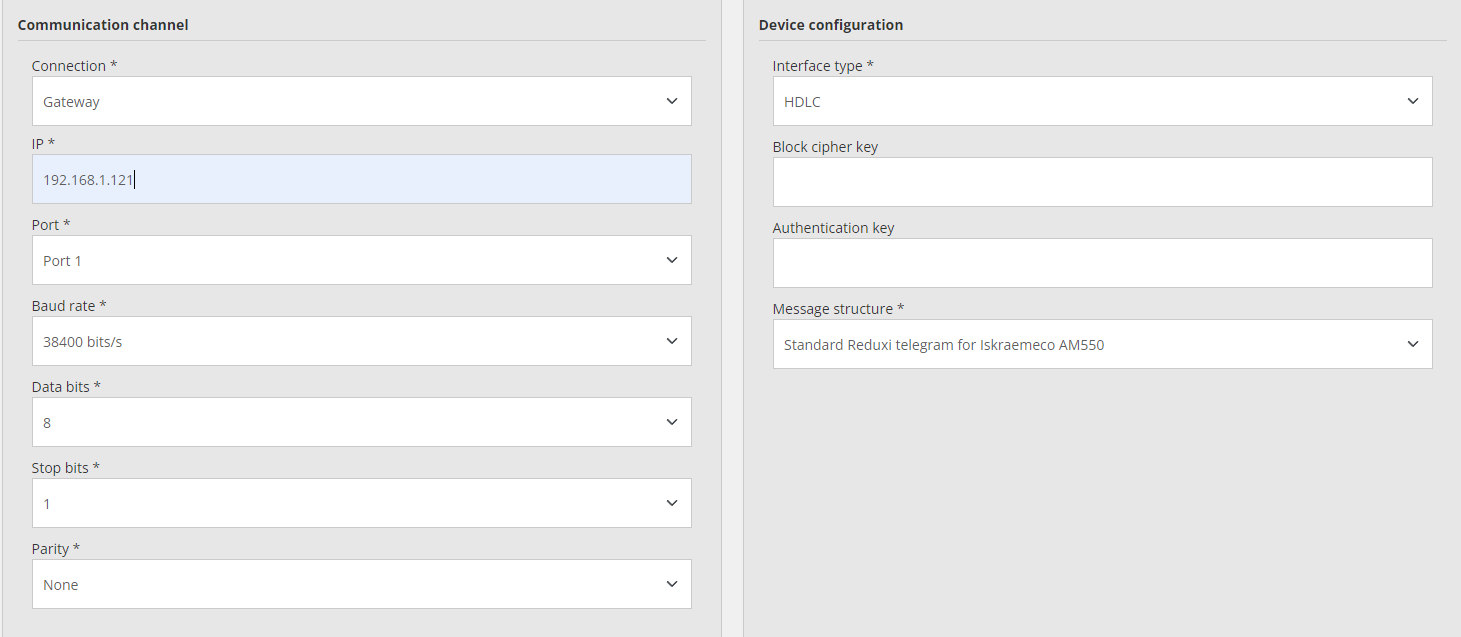Click the chevron arrow in Connection field
This screenshot has width=1461, height=637.
[672, 101]
